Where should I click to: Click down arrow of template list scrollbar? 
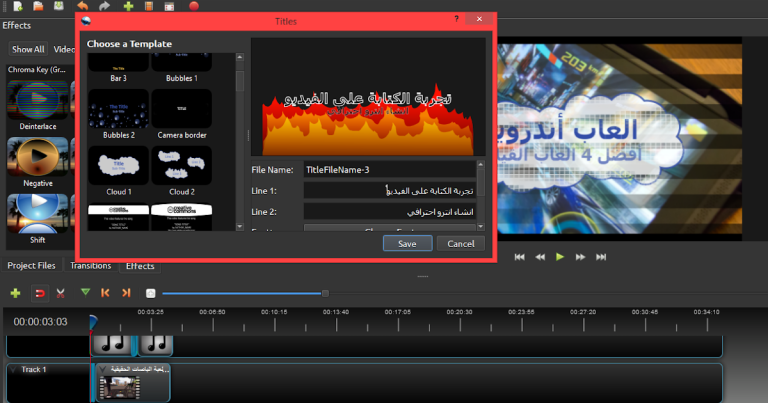(x=240, y=227)
